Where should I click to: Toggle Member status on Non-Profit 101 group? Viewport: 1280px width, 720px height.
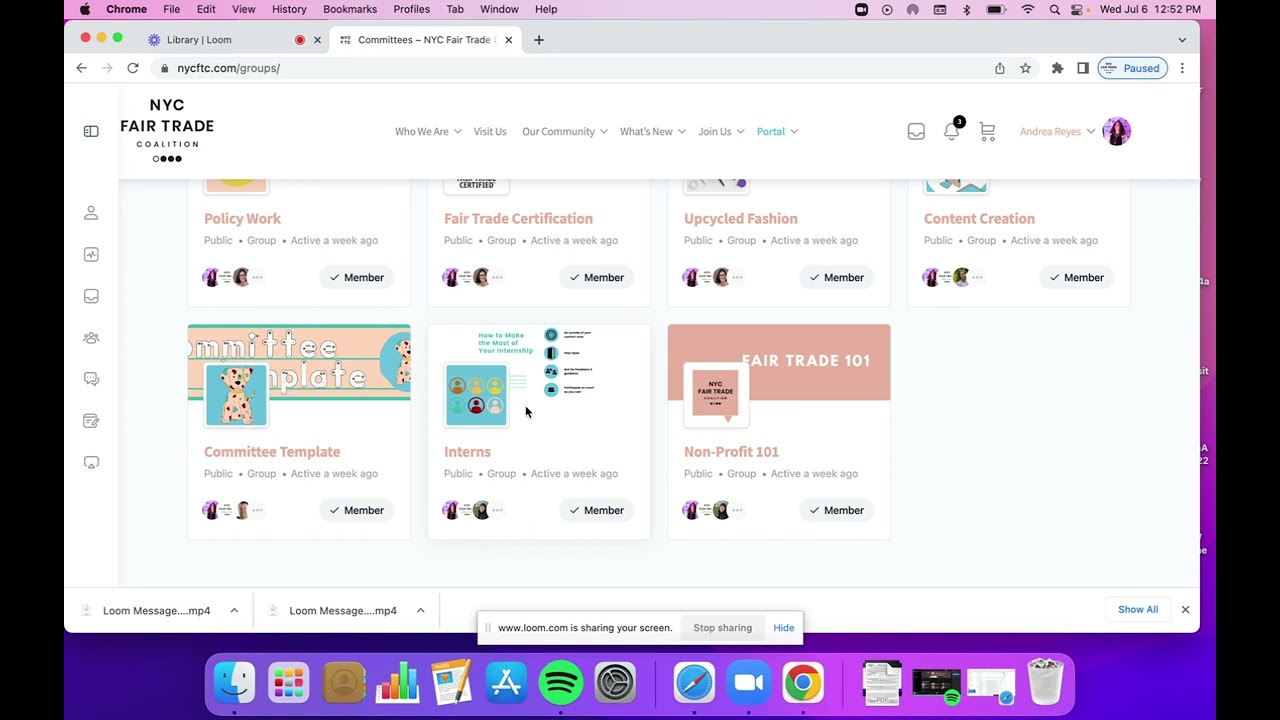[837, 510]
